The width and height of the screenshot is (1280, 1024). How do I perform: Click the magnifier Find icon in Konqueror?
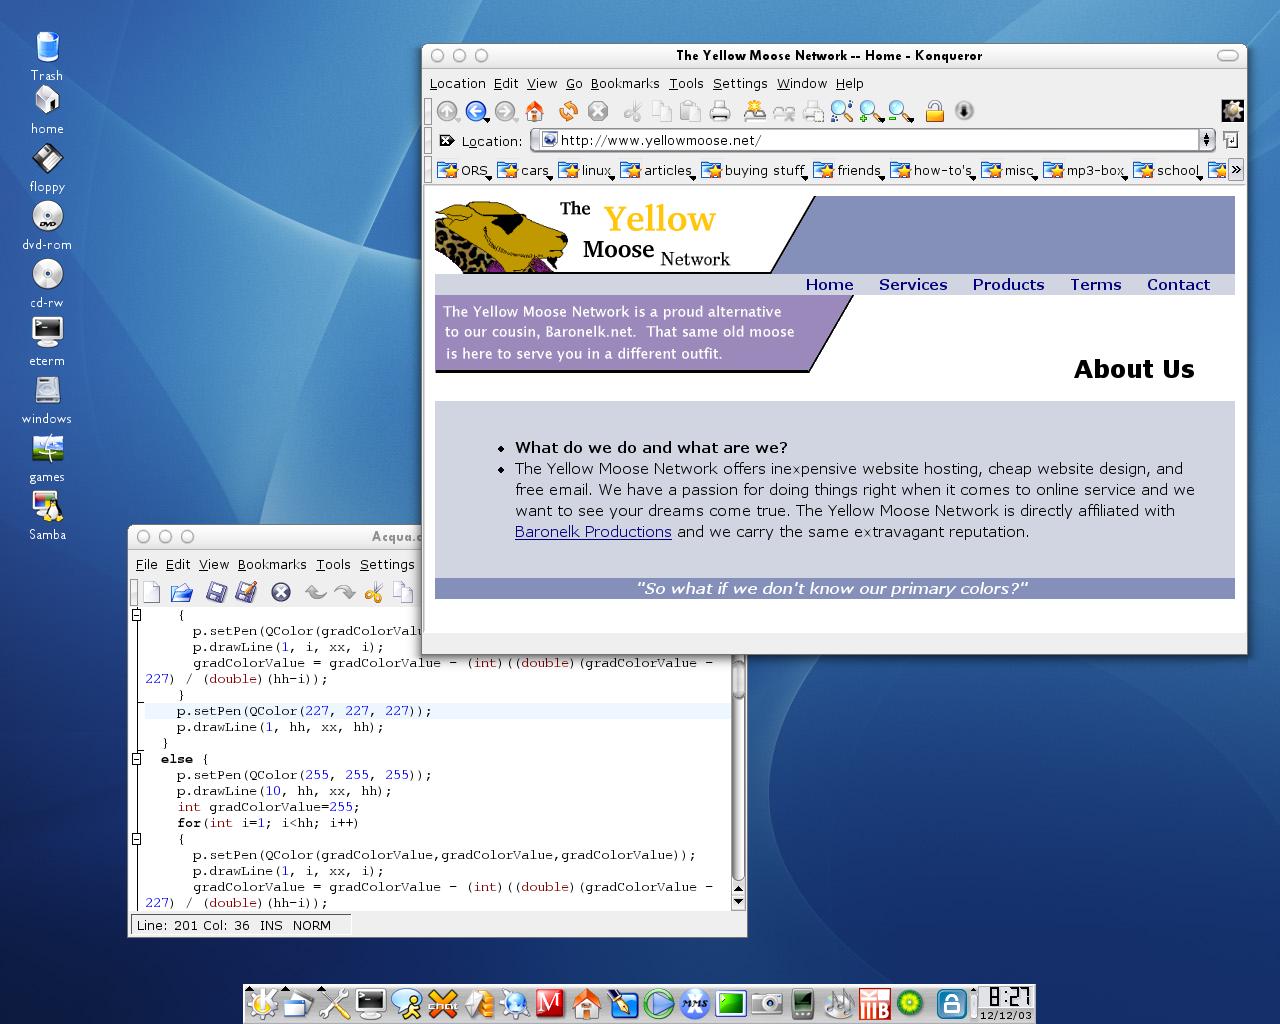(841, 111)
